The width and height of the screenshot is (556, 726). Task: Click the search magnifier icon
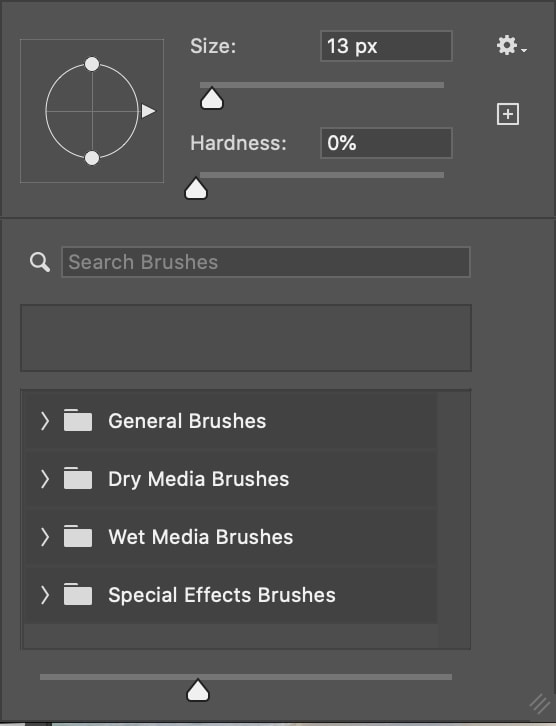tap(40, 262)
